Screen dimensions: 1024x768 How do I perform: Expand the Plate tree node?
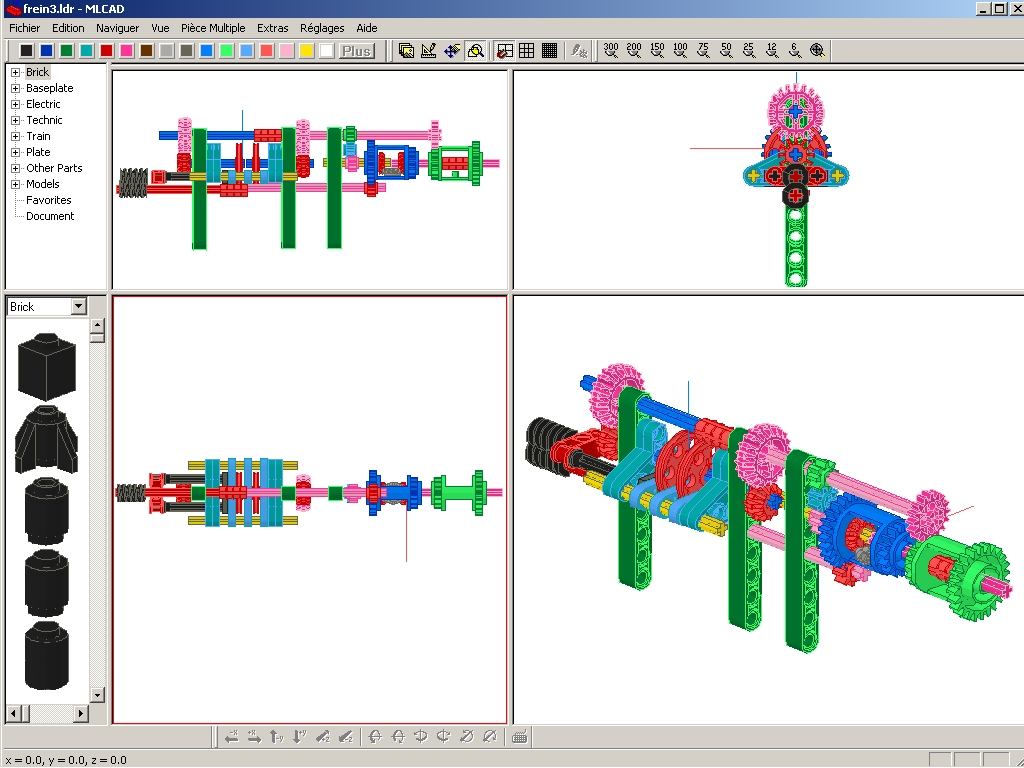click(16, 152)
